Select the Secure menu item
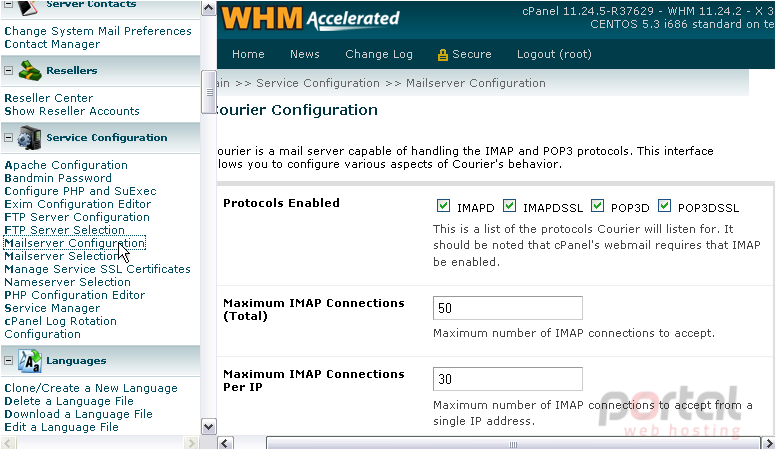Screen dimensions: 776x450 471,54
